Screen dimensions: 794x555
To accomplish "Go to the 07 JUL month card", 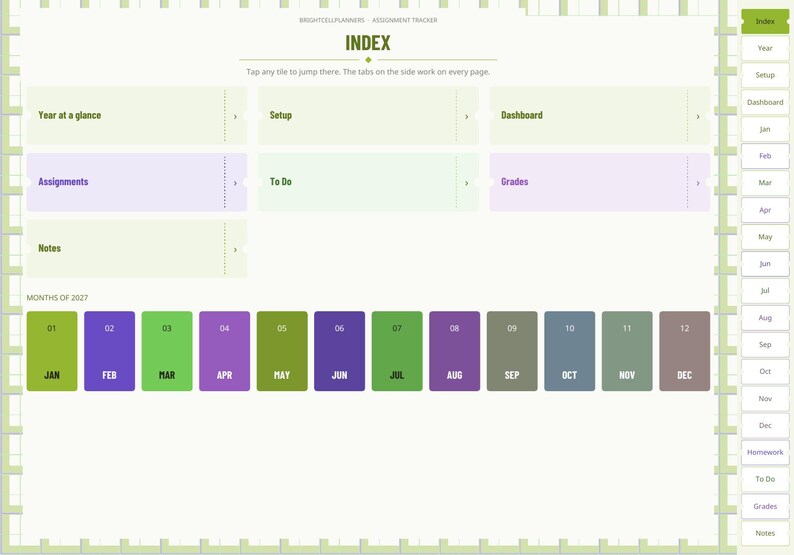I will point(397,351).
